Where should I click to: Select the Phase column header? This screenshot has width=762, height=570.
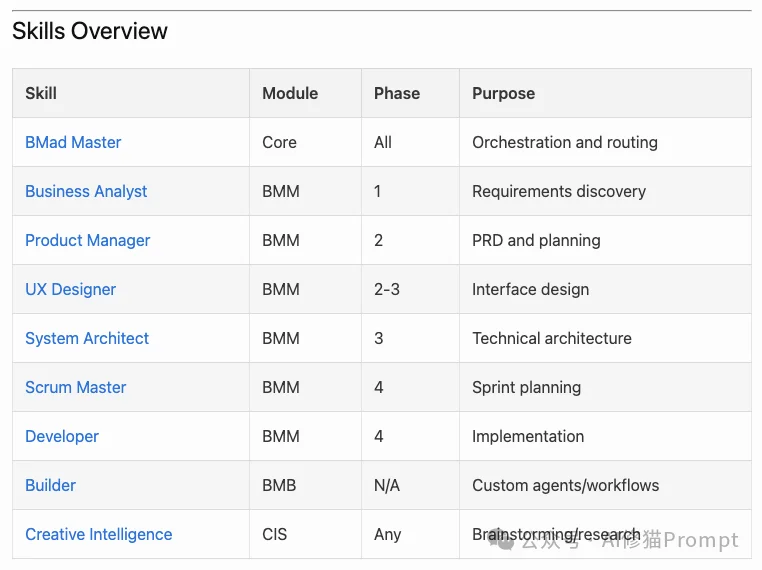(397, 93)
